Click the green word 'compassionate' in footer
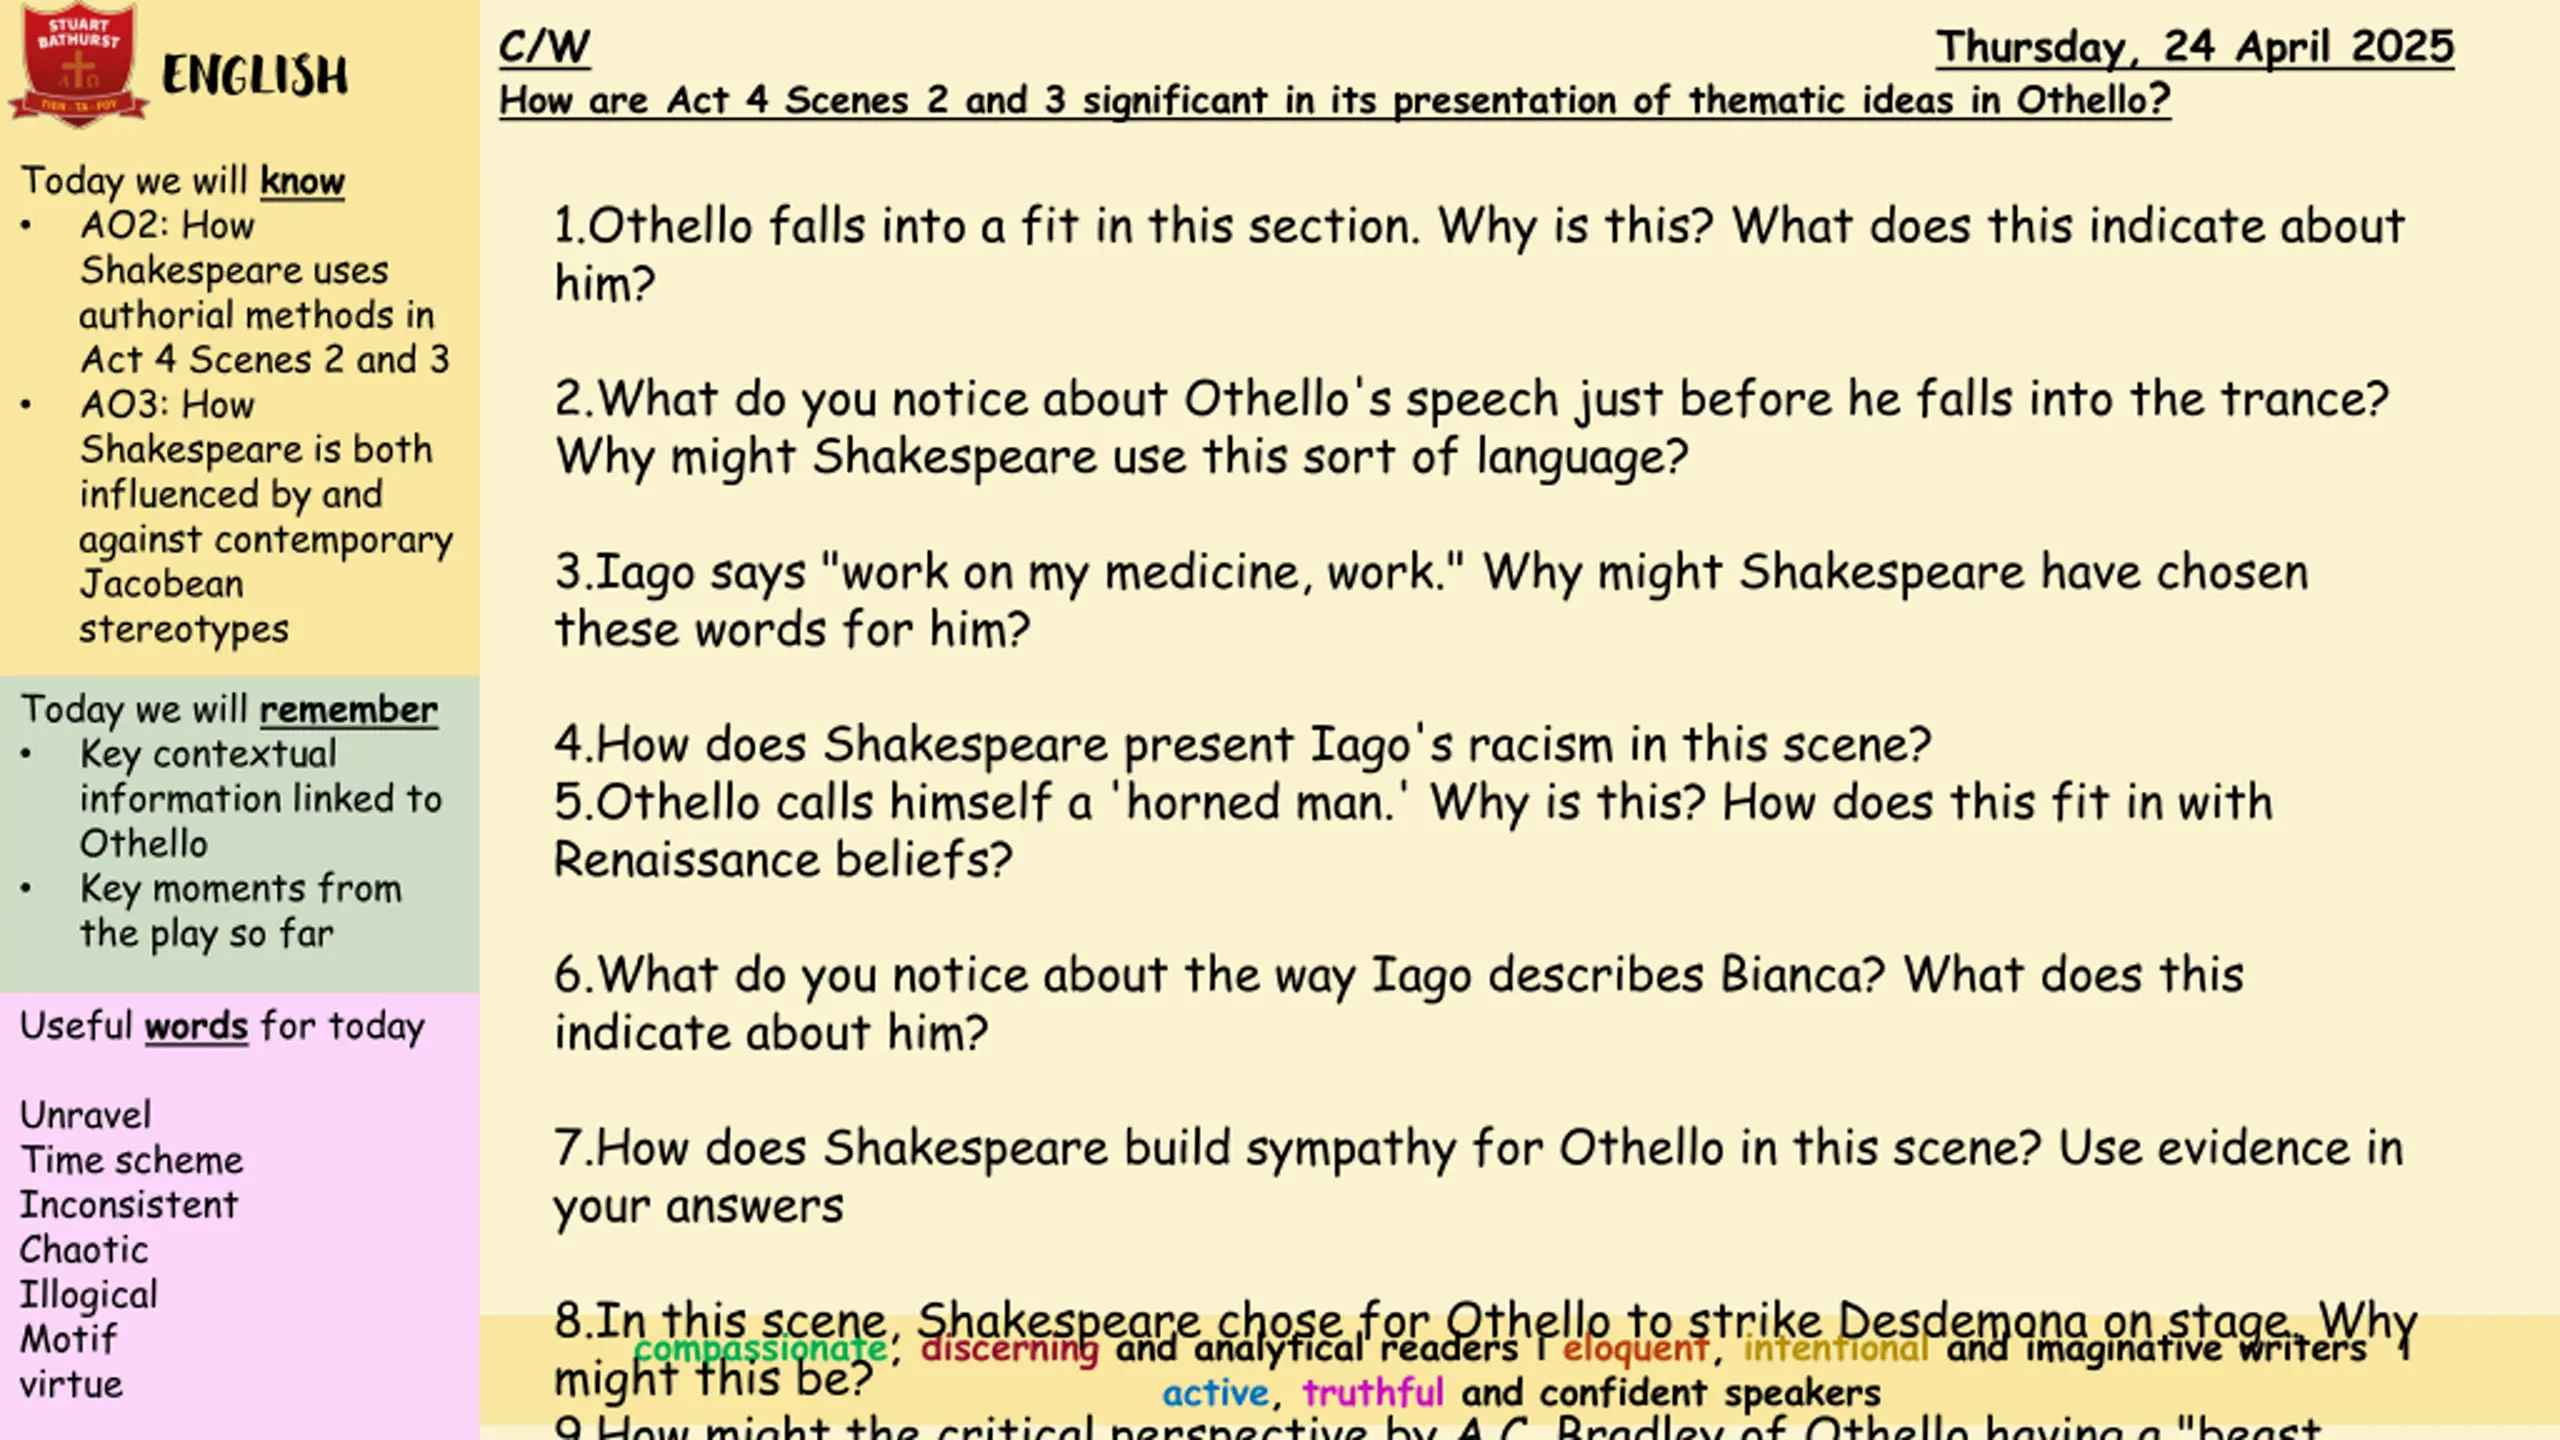This screenshot has height=1440, width=2560. (x=761, y=1349)
